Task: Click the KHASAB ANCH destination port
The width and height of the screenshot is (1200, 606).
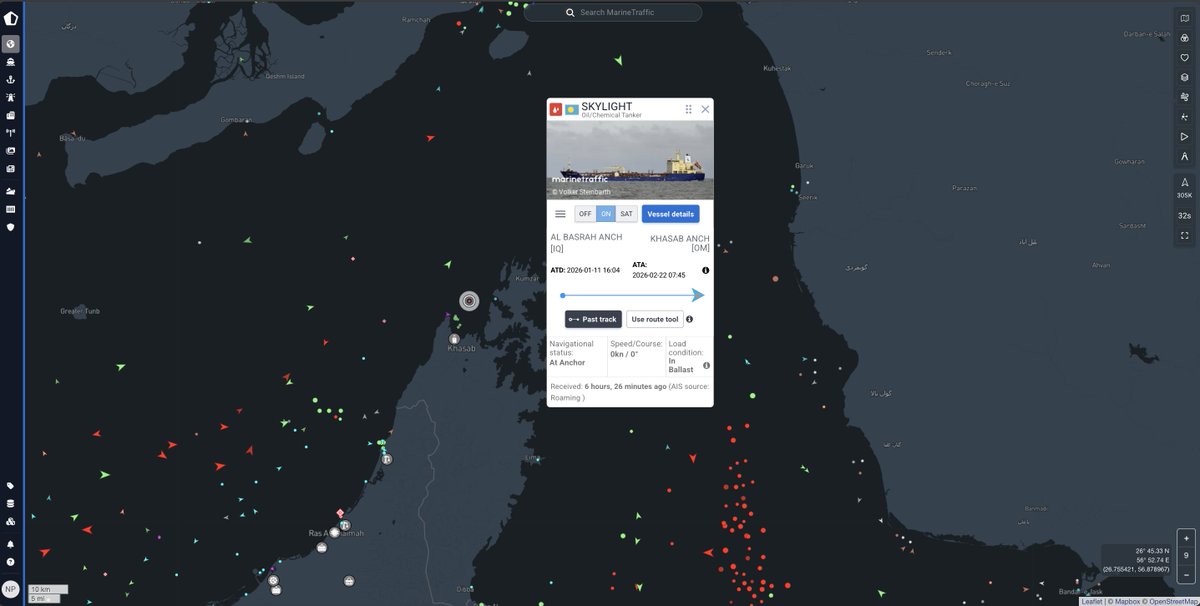Action: (x=680, y=243)
